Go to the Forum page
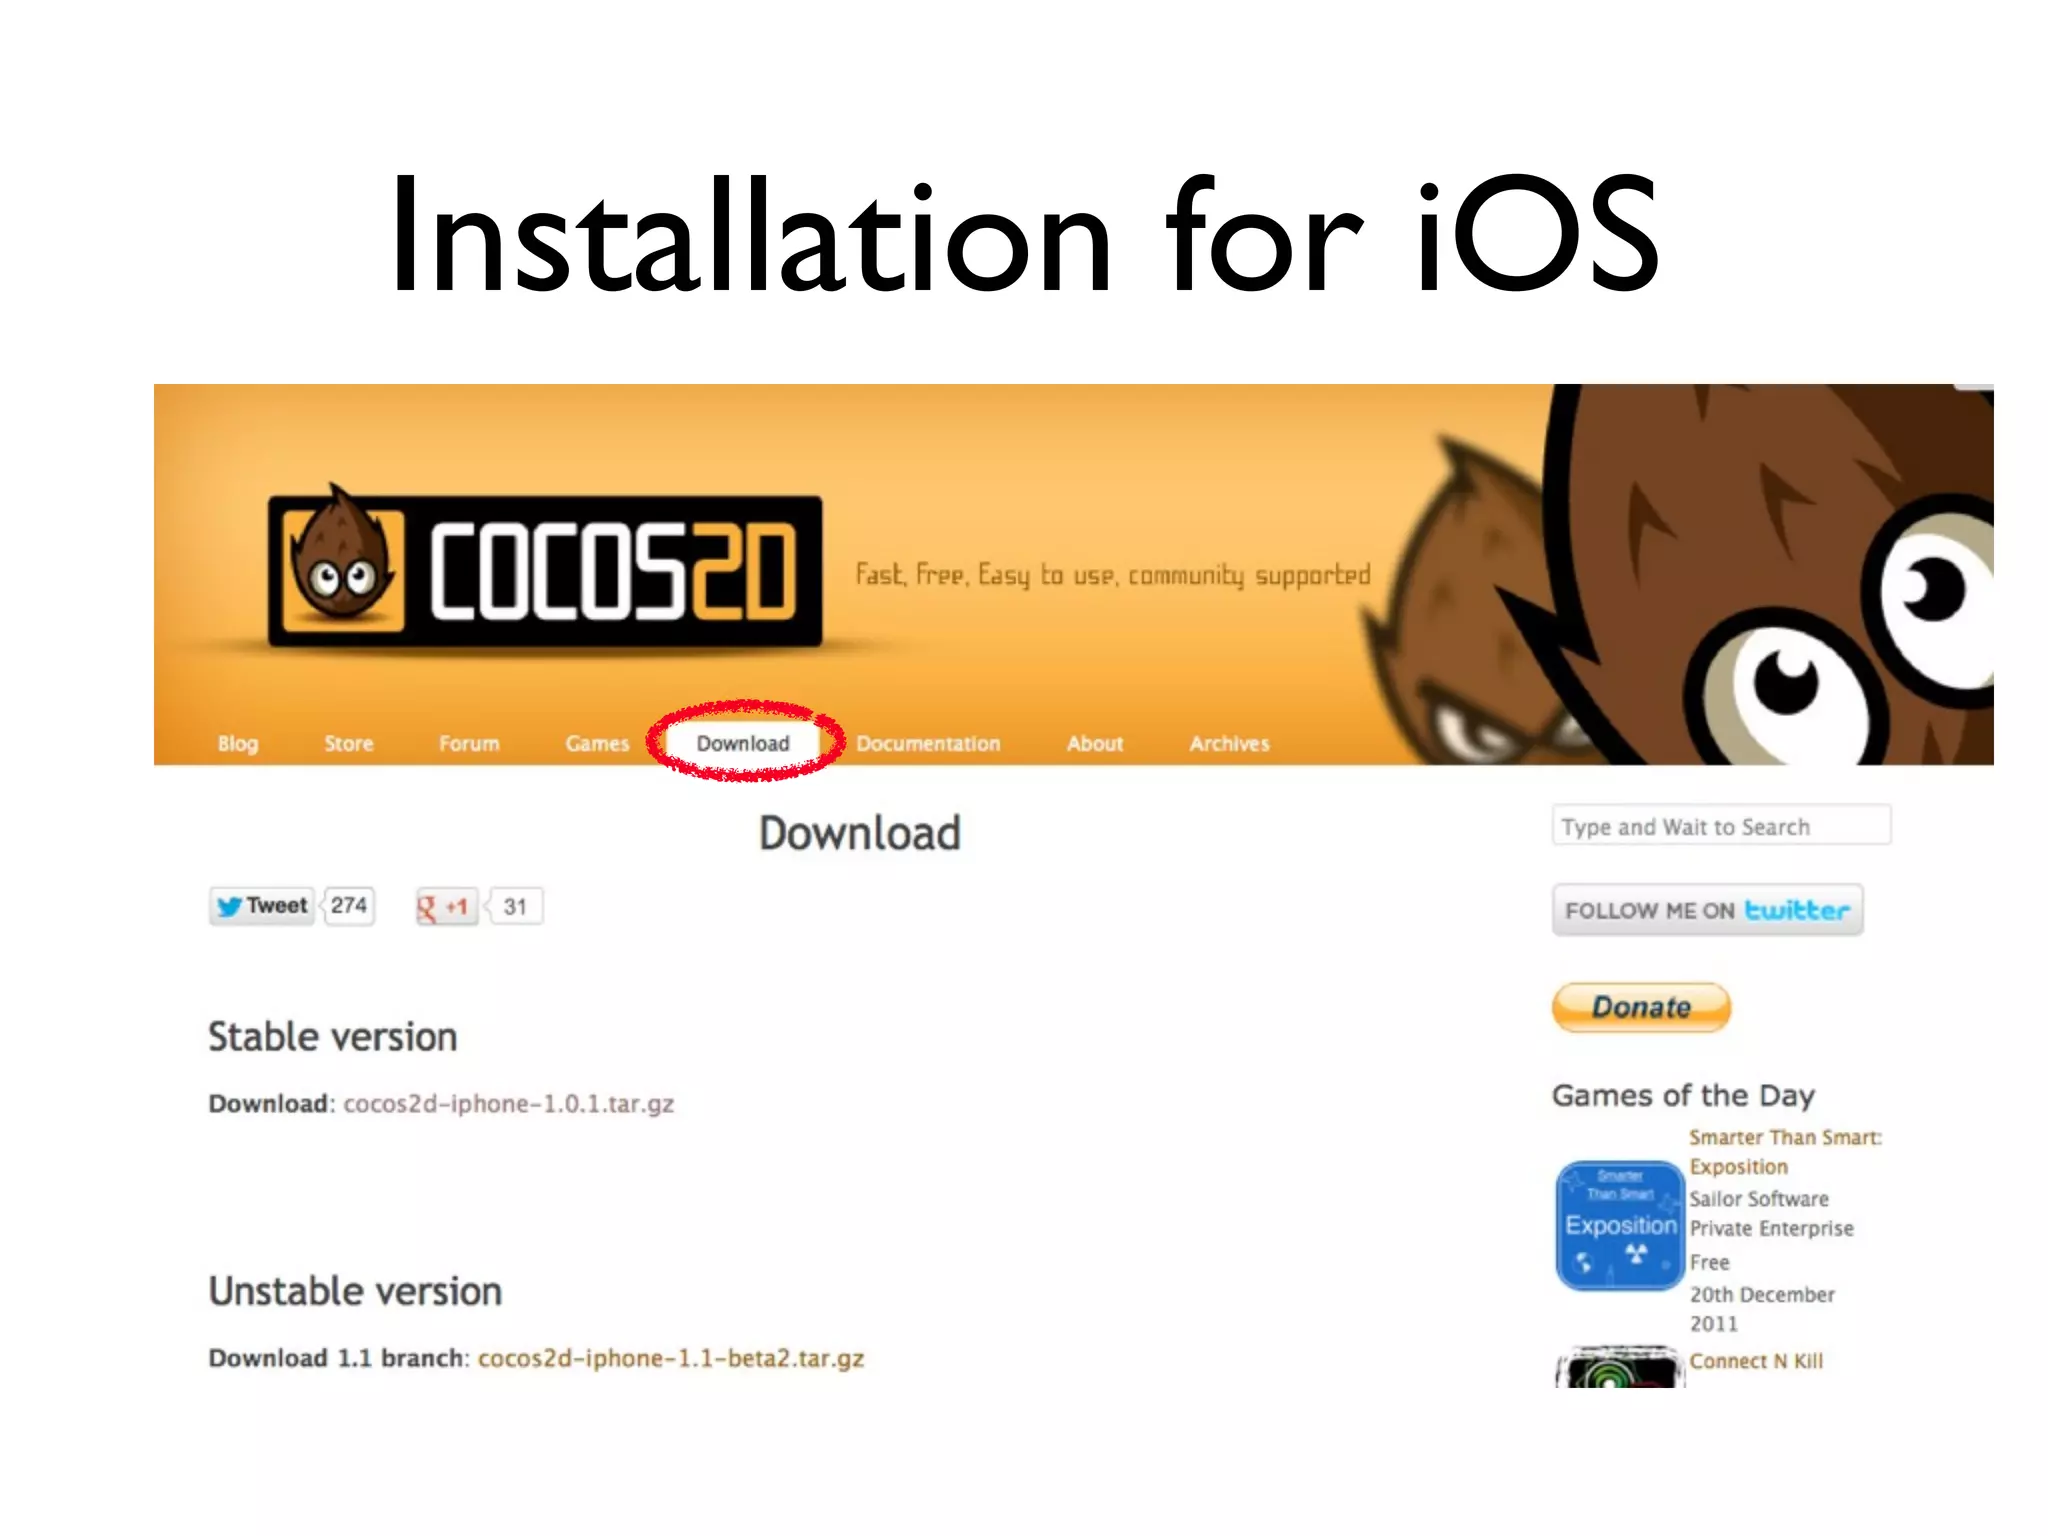Image resolution: width=2048 pixels, height=1536 pixels. [469, 743]
